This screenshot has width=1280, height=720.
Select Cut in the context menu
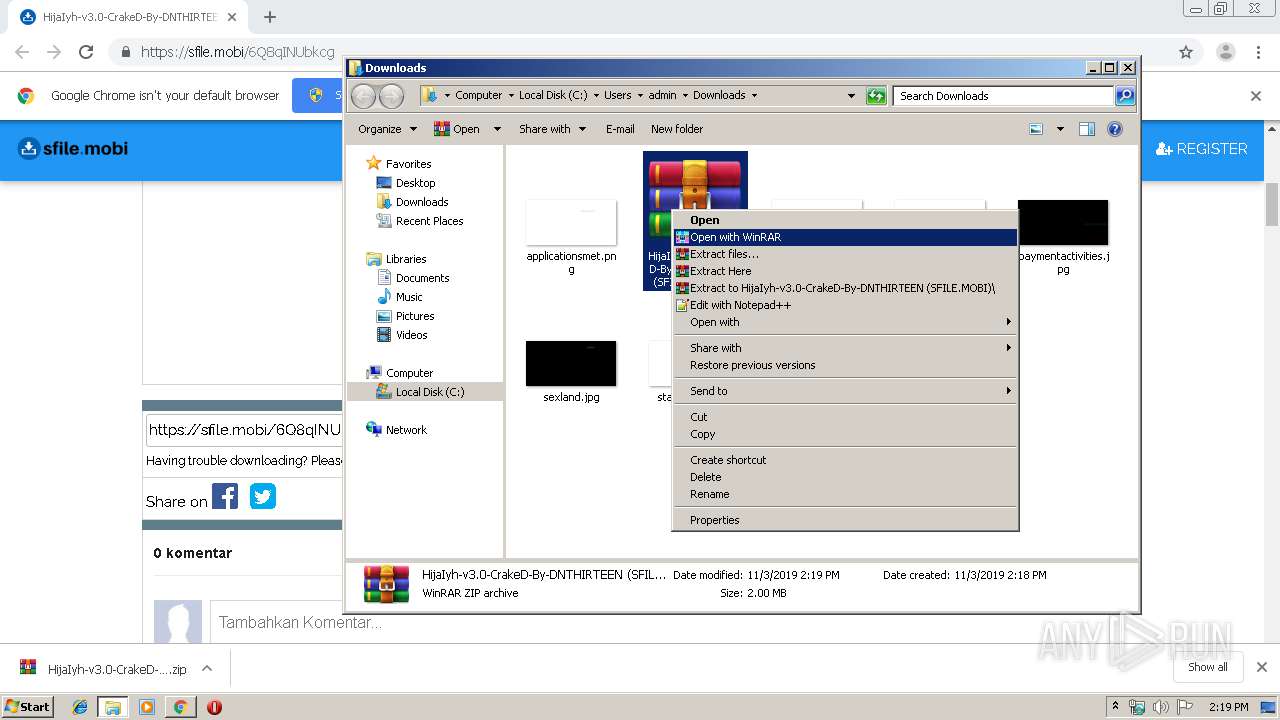pos(845,417)
